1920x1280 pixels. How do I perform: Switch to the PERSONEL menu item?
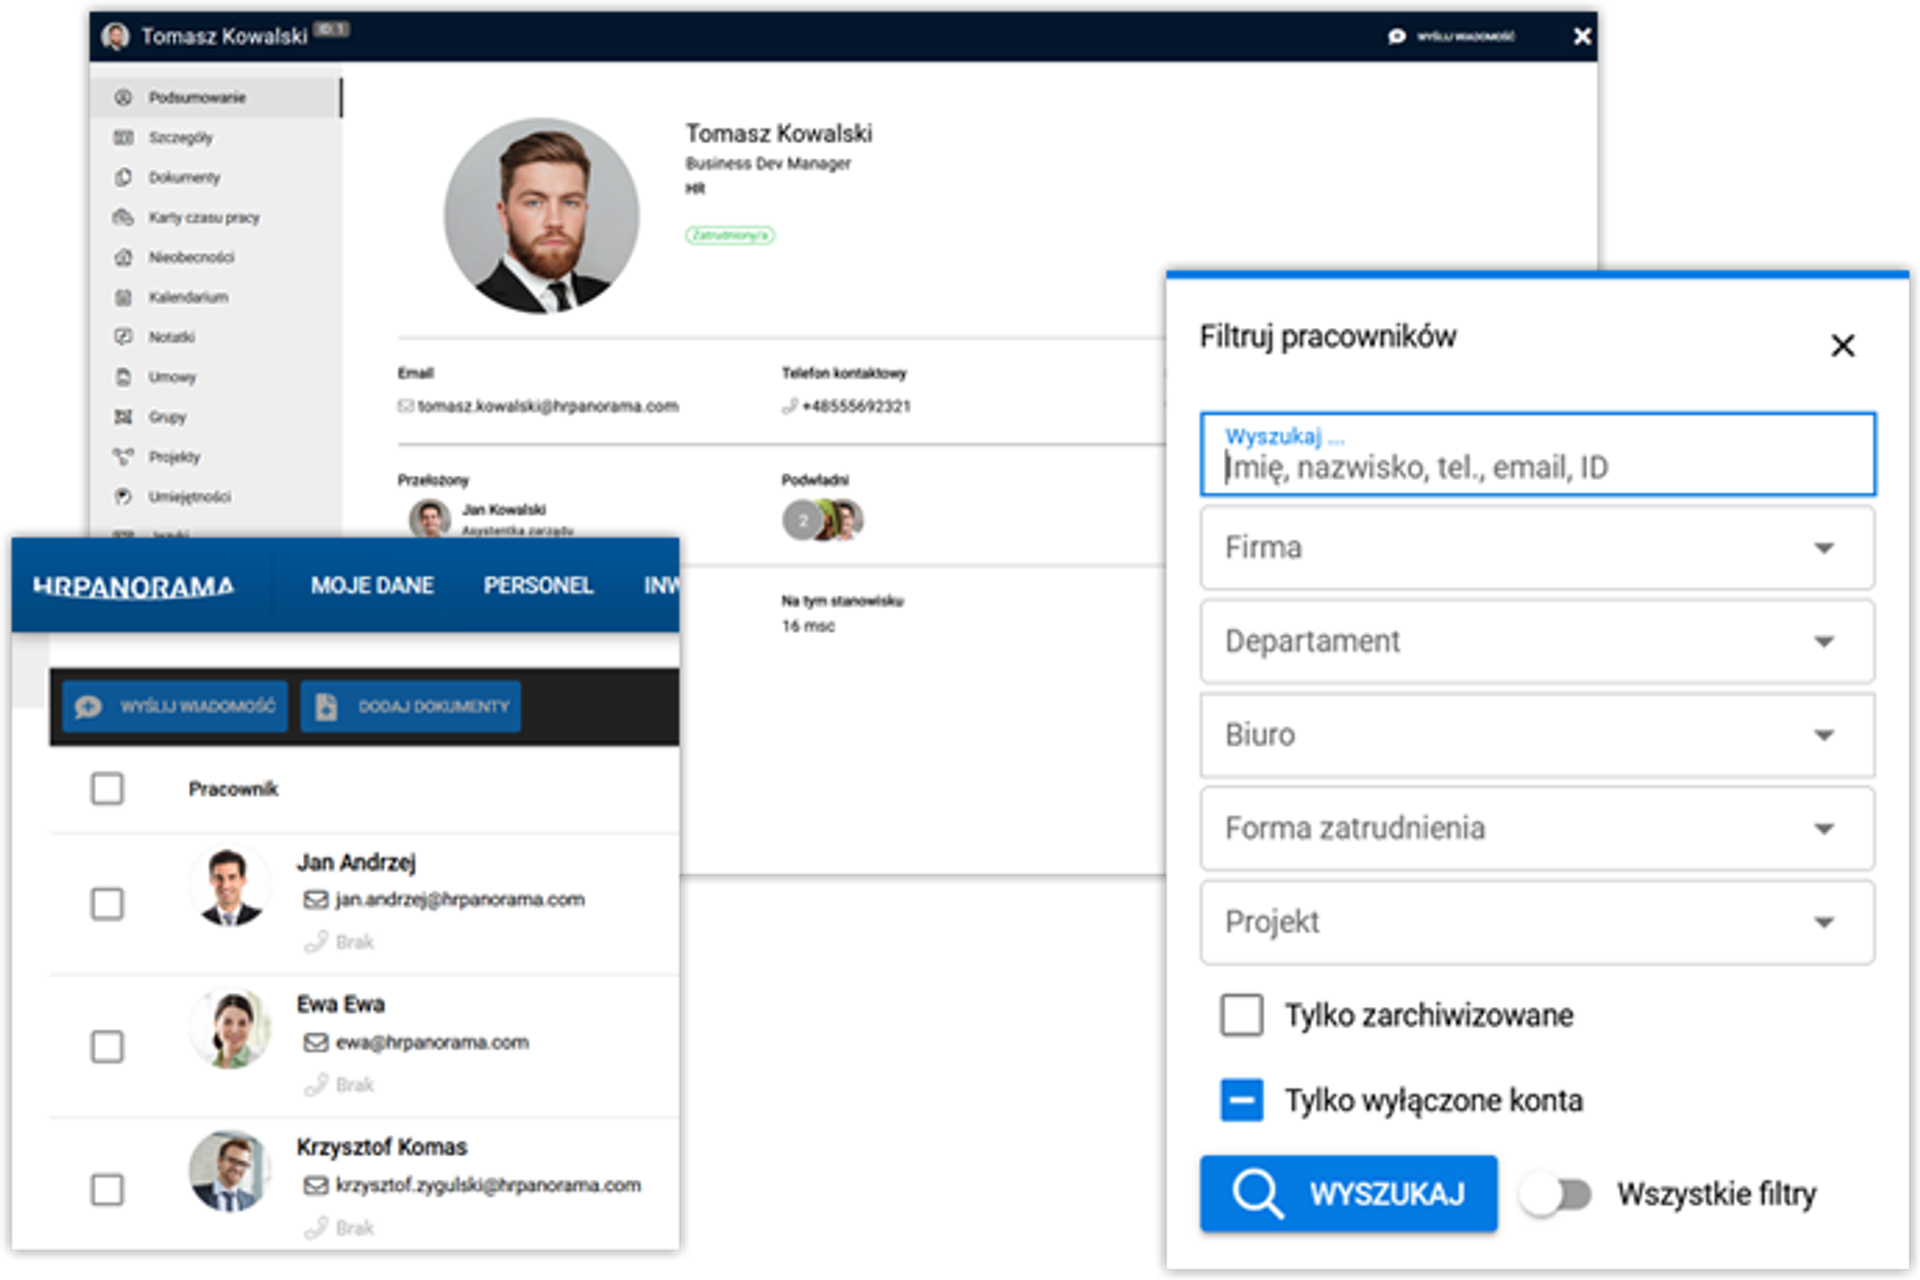[538, 586]
